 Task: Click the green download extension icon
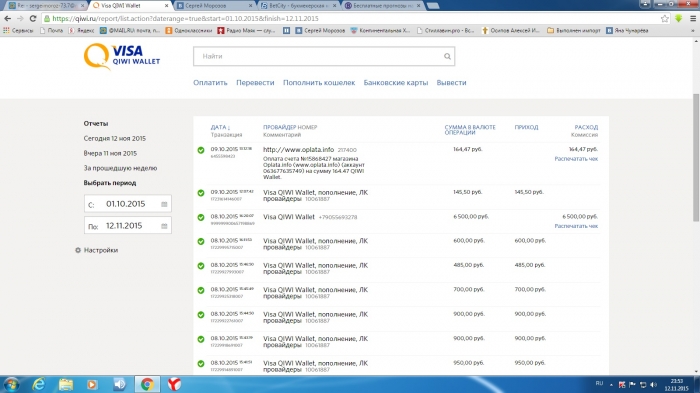point(679,18)
